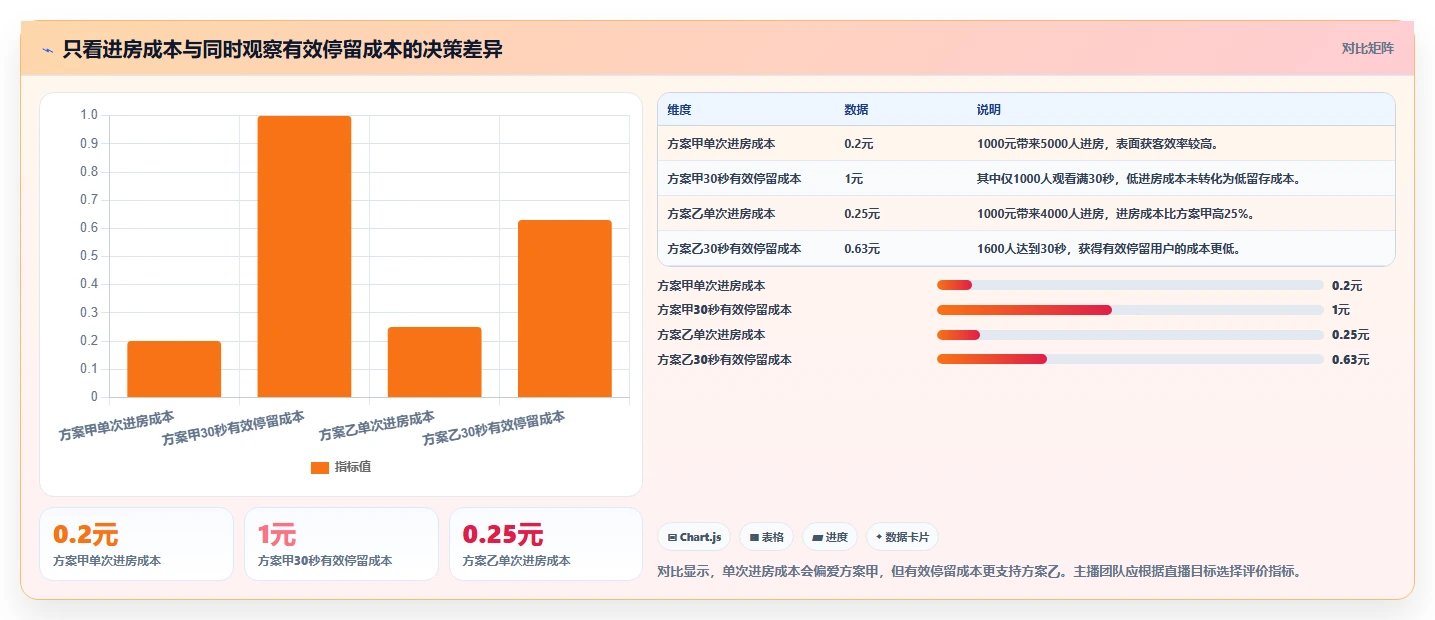
Task: Click description 其中仅1000人观看满30秒
Action: (x=1138, y=179)
